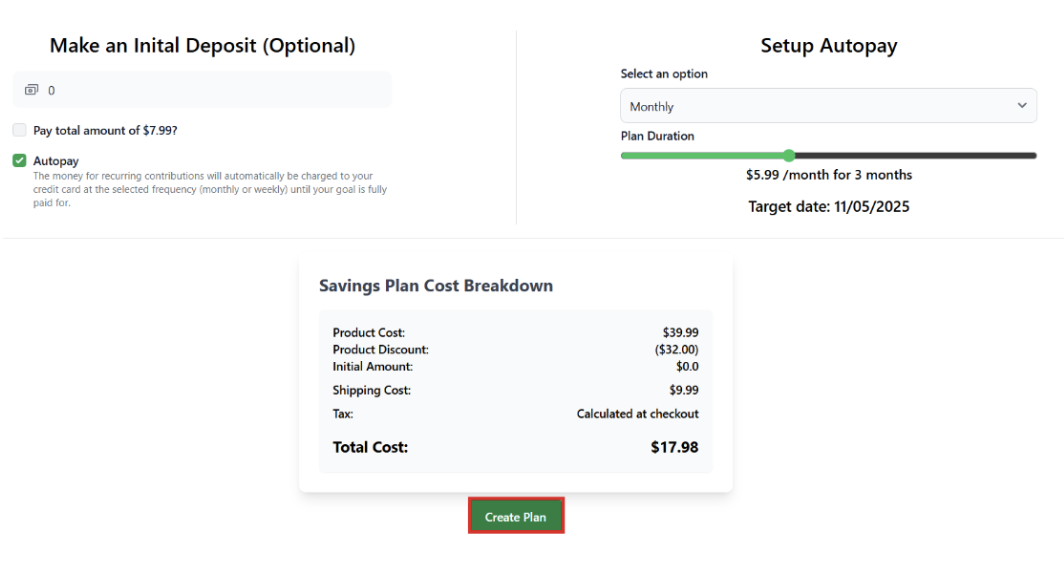Click the ($32.00) Product Discount amount

coord(676,350)
